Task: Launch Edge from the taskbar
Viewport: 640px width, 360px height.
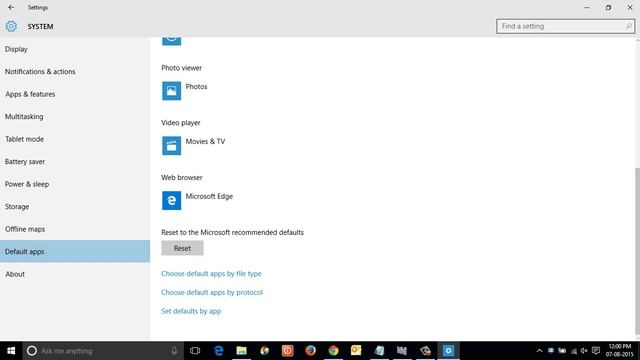Action: click(219, 351)
